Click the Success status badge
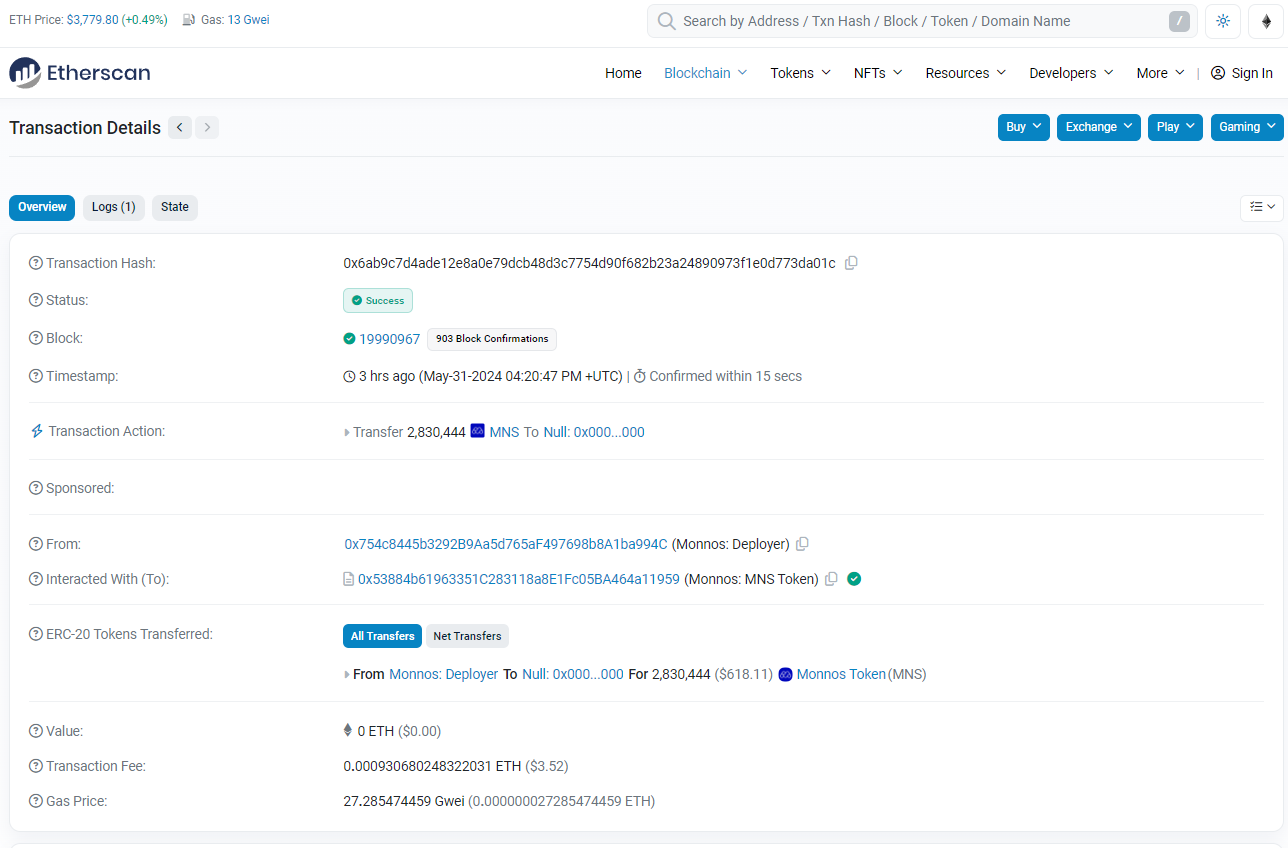This screenshot has width=1288, height=848. click(x=378, y=301)
